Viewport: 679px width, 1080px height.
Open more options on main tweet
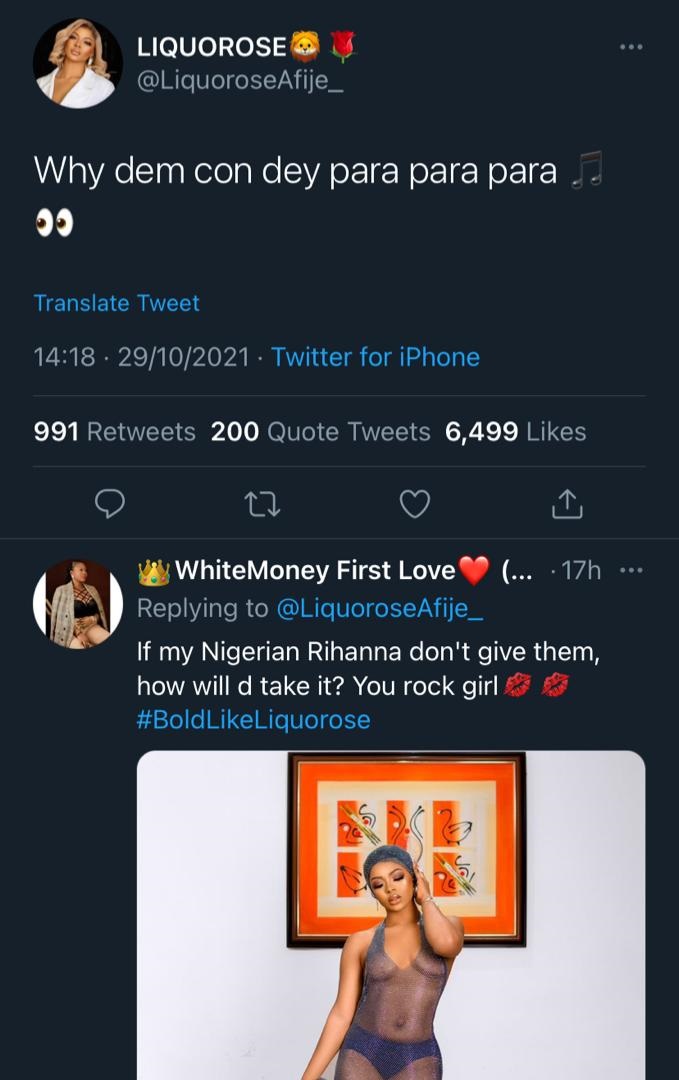coord(630,46)
